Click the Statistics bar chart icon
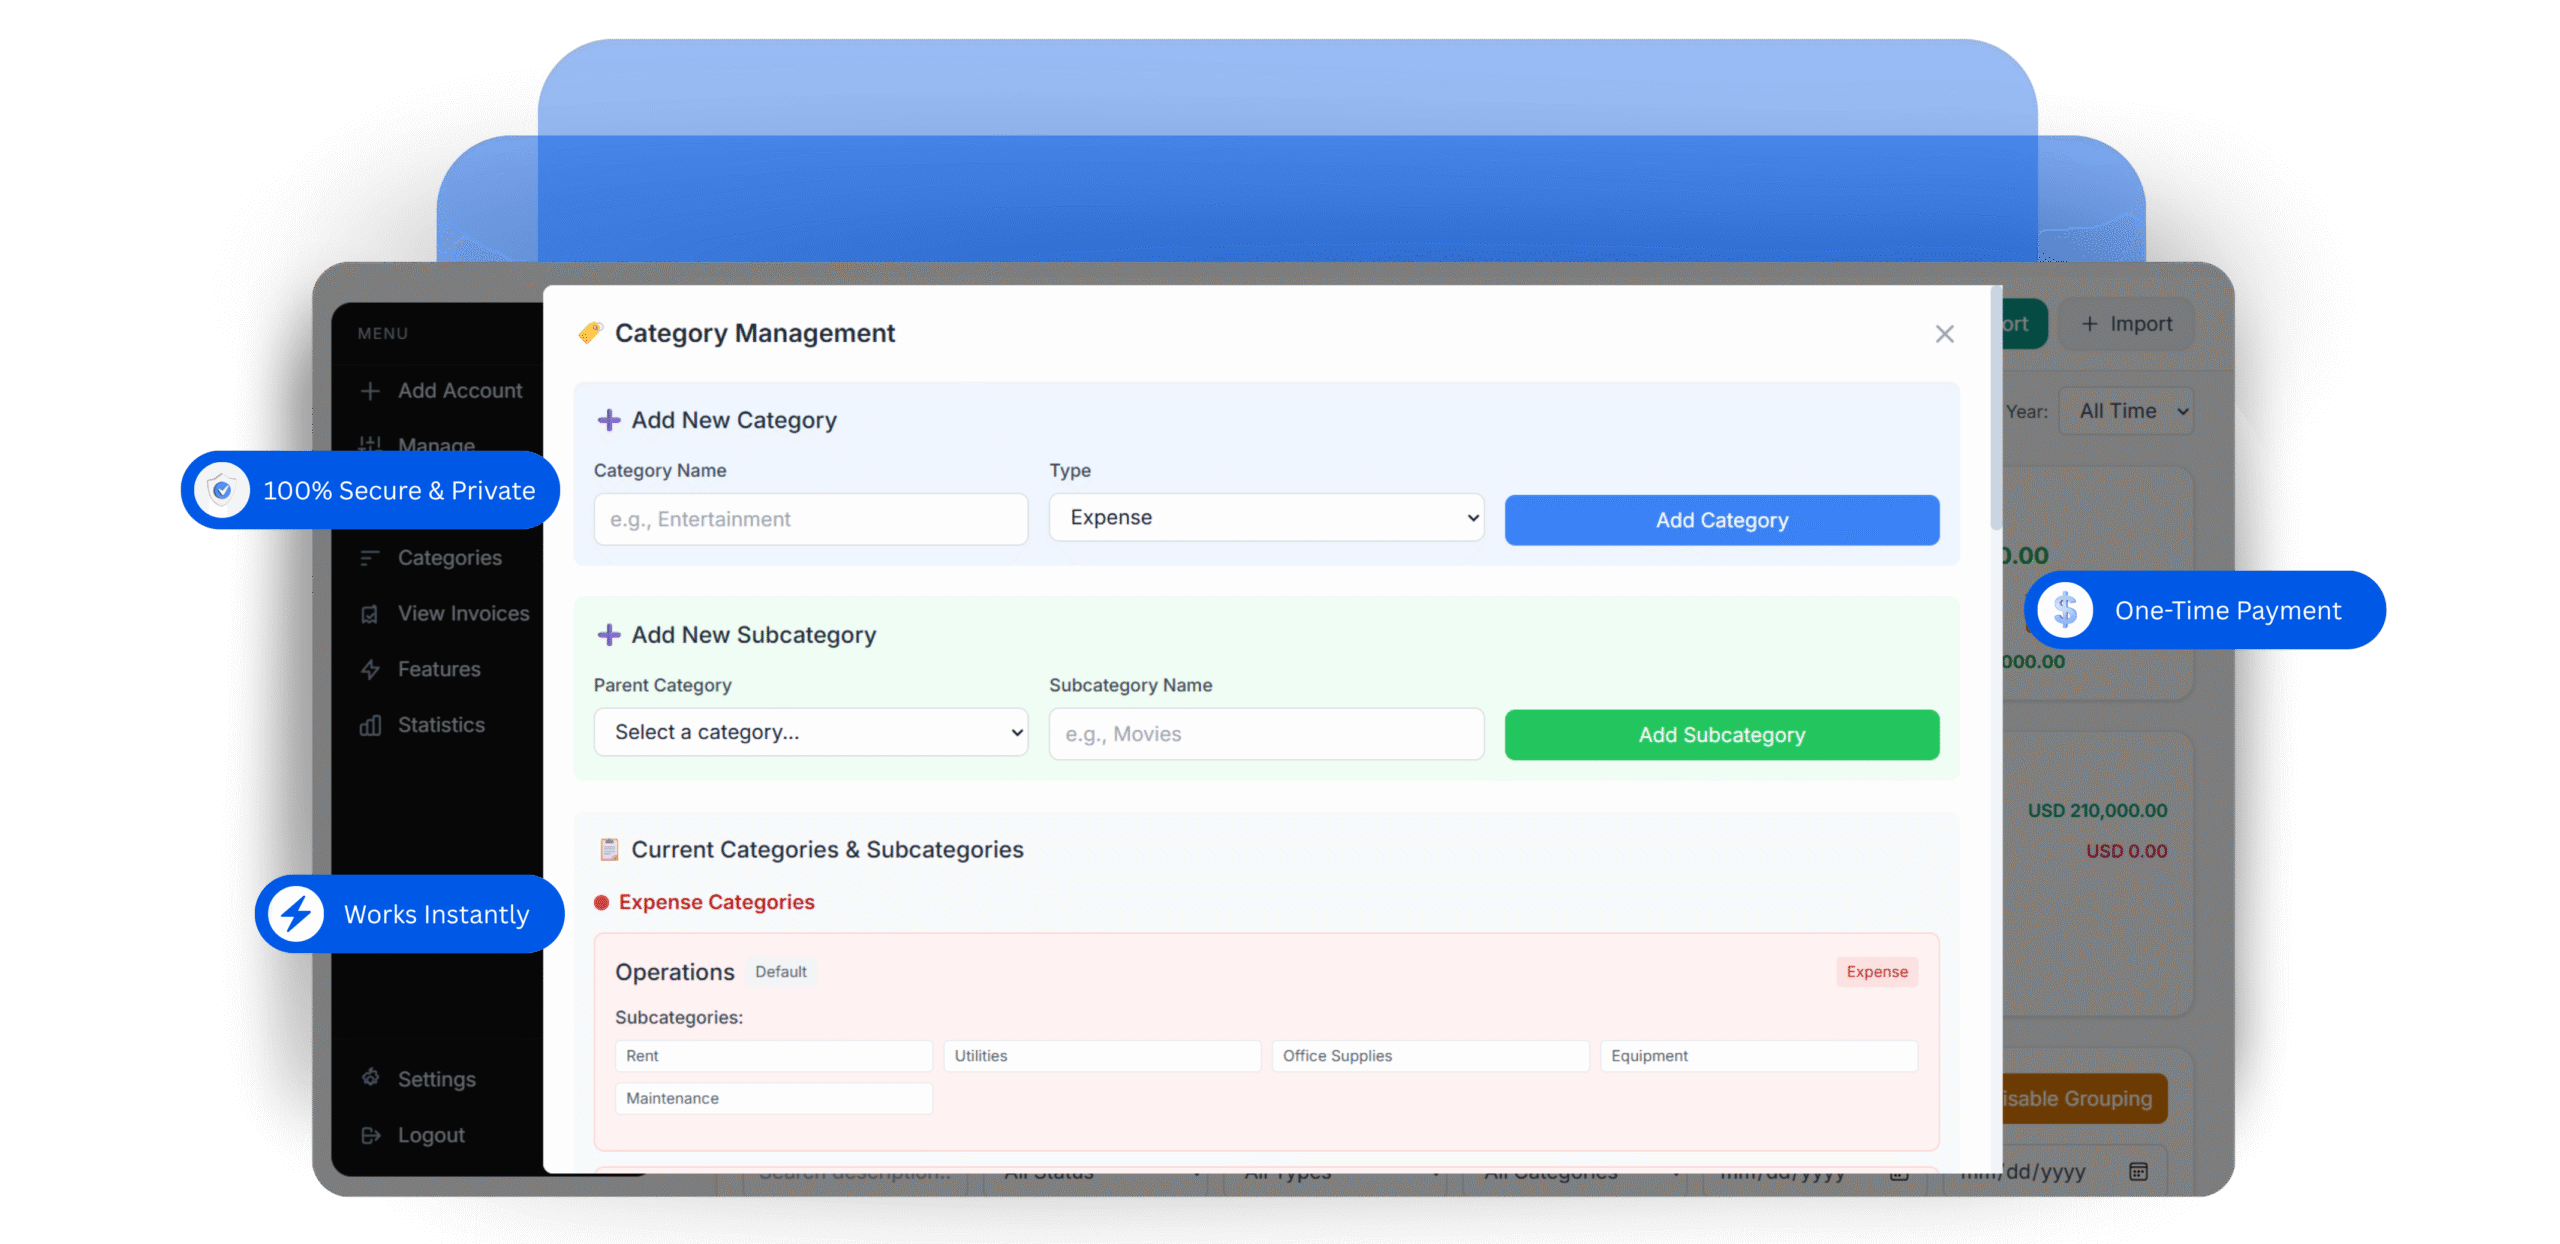Viewport: 2560px width, 1244px height. point(371,725)
